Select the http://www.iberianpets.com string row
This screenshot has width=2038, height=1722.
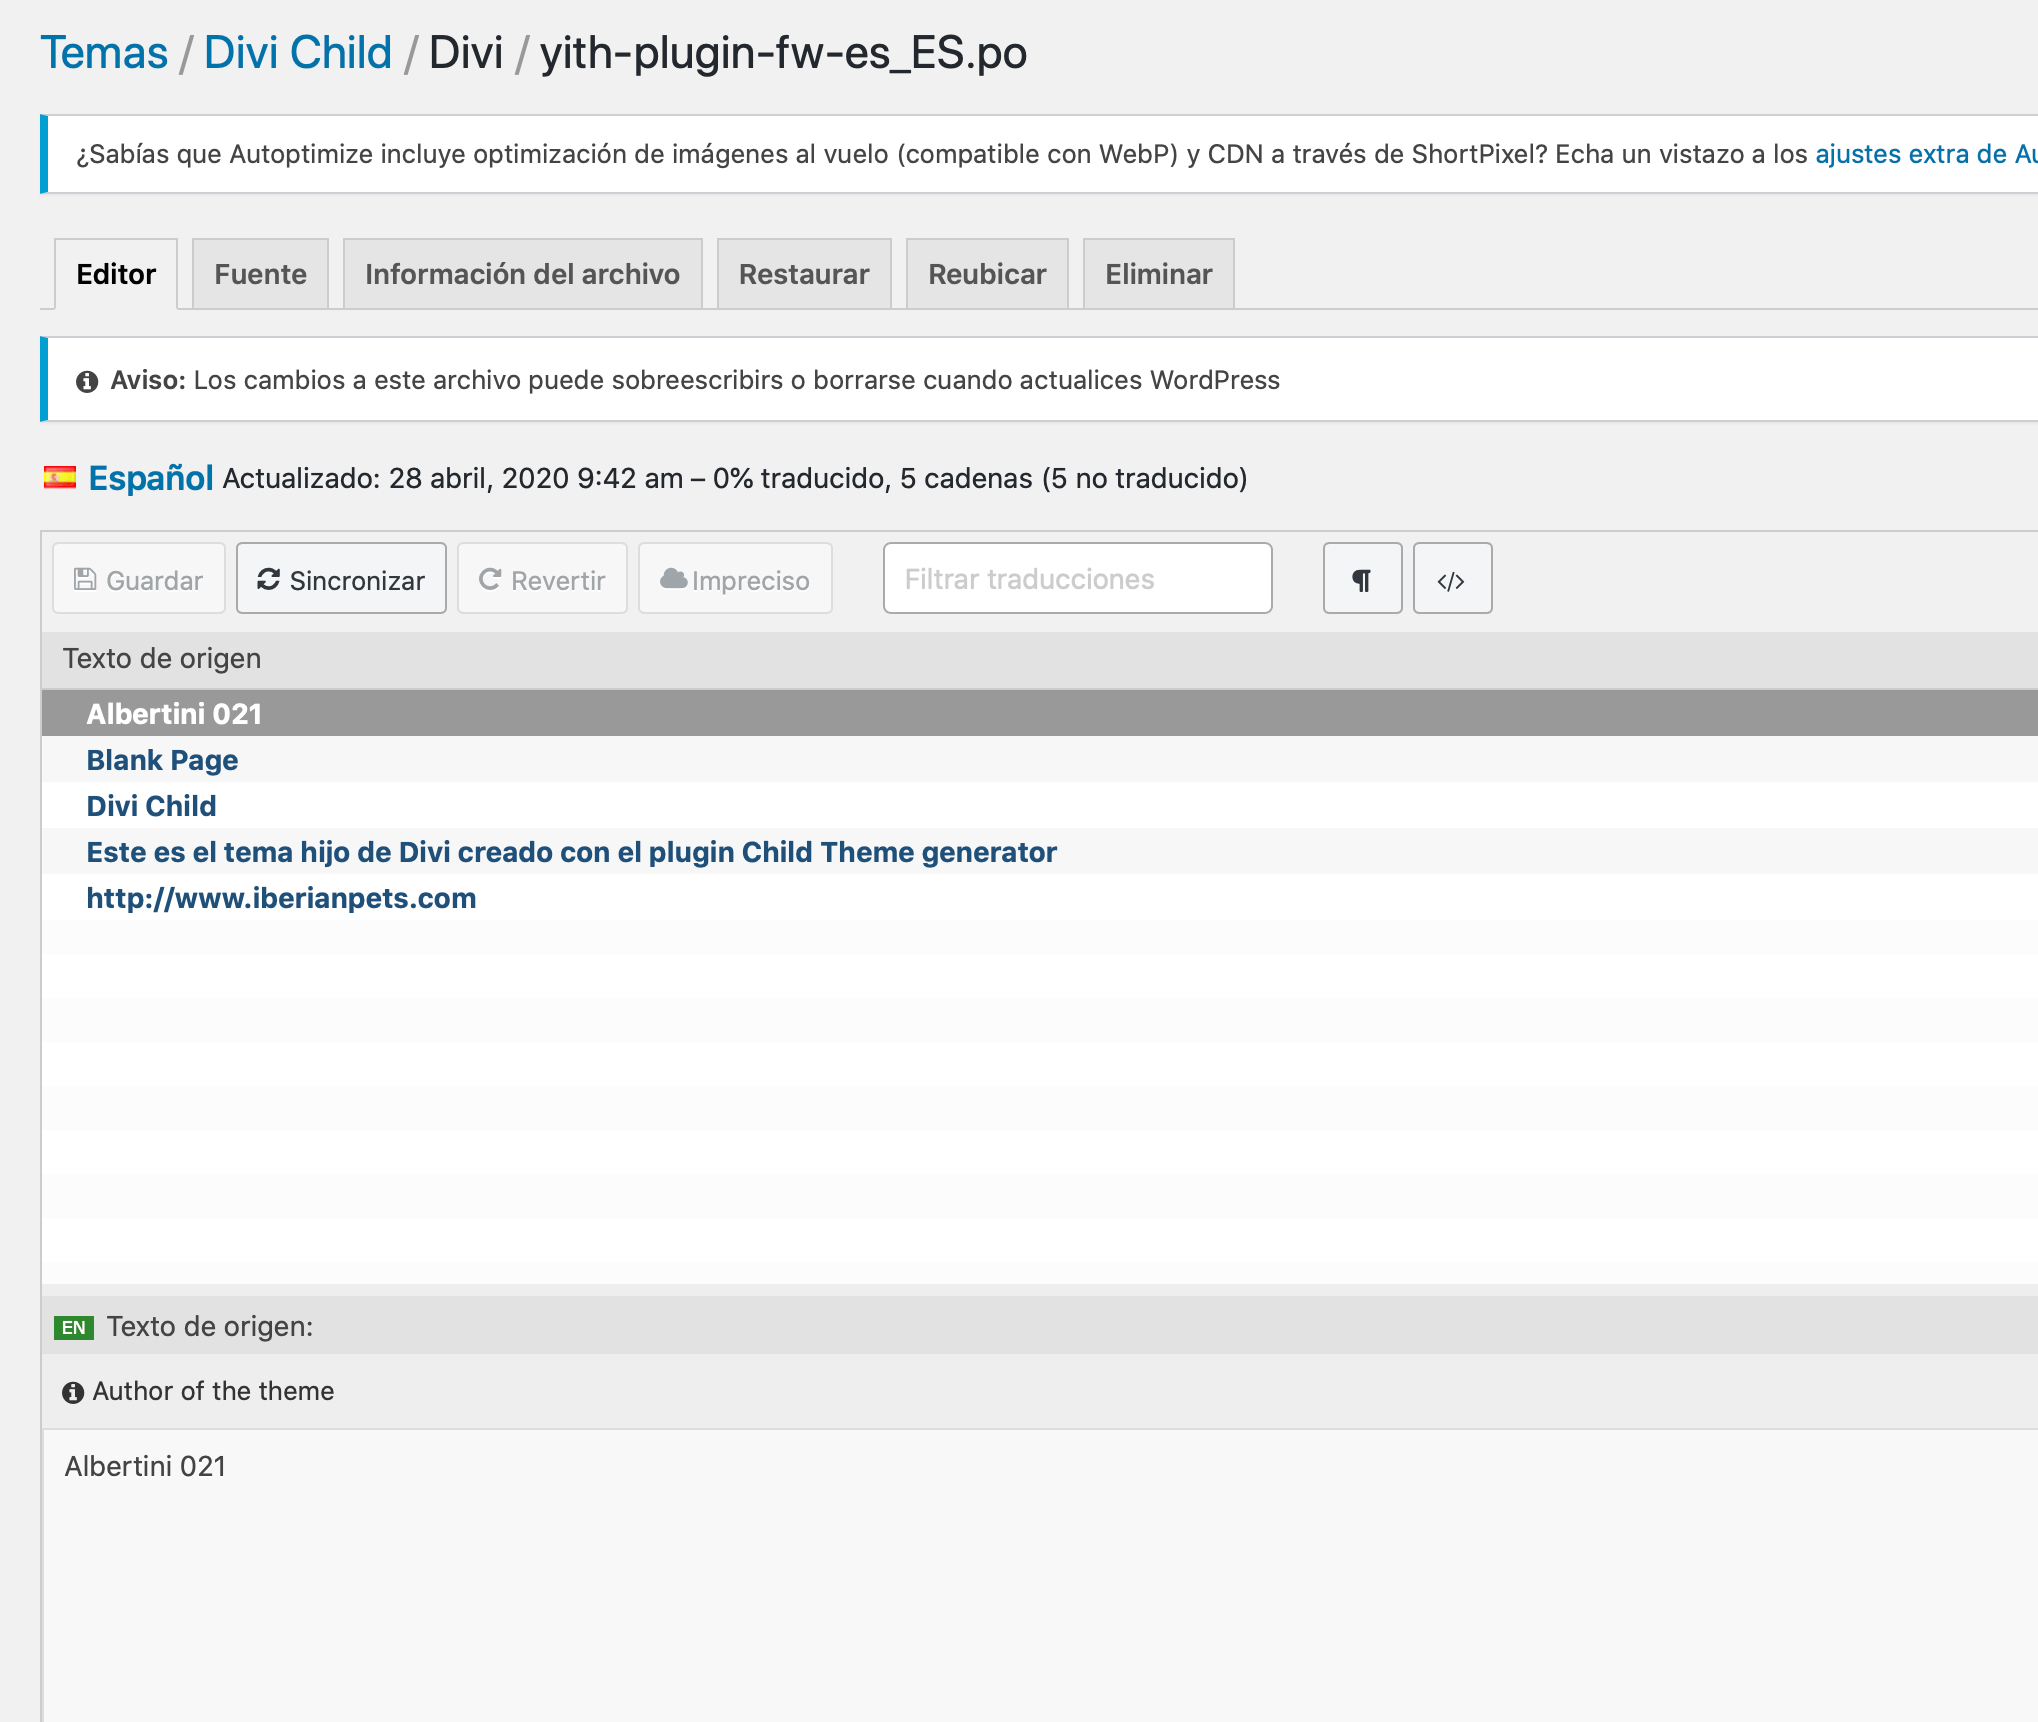[1040, 898]
